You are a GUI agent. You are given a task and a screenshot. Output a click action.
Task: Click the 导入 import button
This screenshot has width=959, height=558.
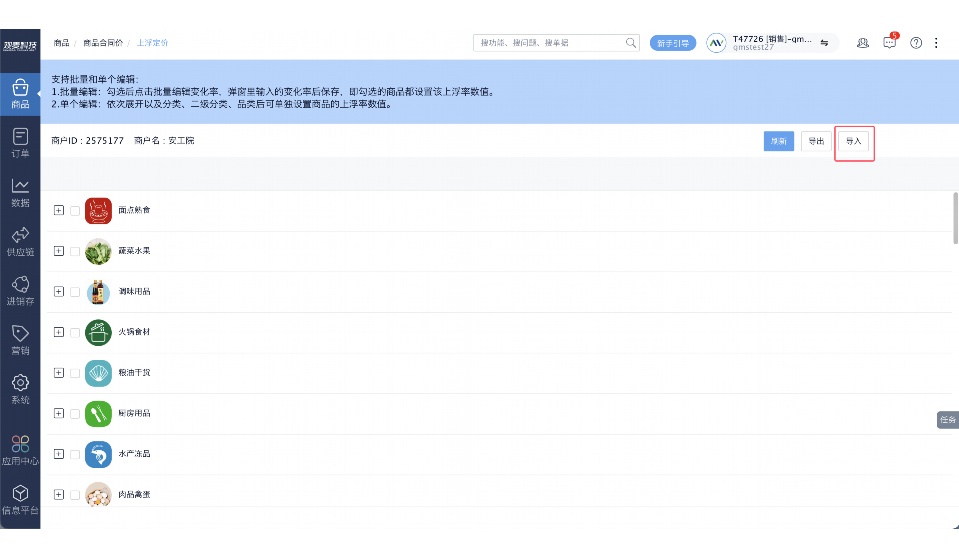coord(854,142)
